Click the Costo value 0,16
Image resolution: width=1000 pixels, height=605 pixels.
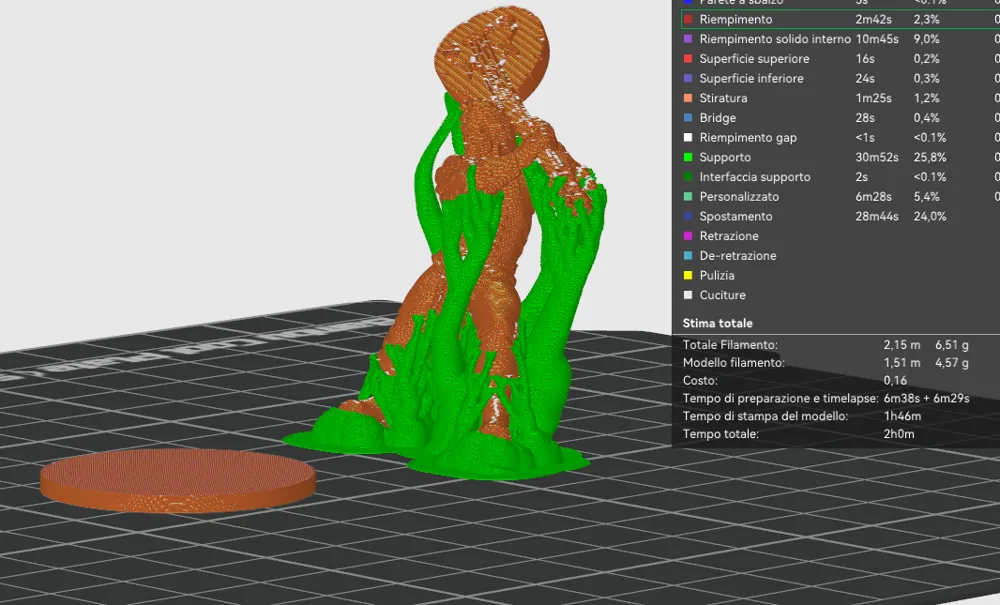[x=895, y=381]
